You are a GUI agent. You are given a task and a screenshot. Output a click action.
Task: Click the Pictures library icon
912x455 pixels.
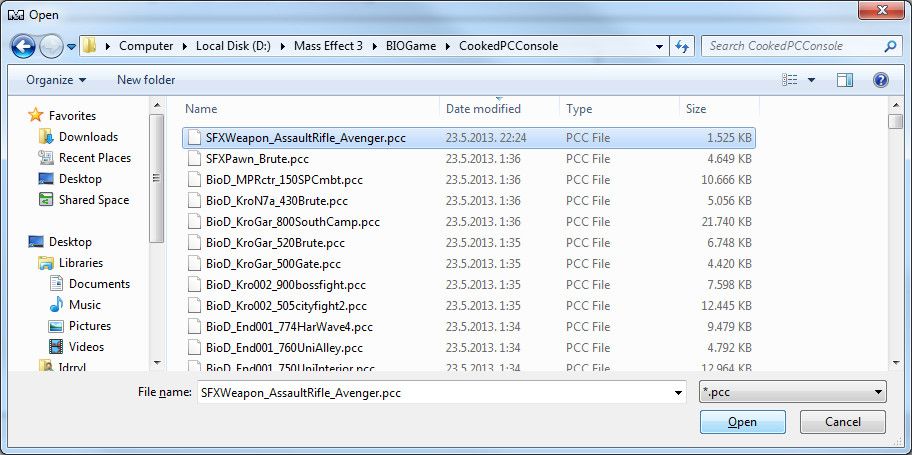click(x=56, y=326)
